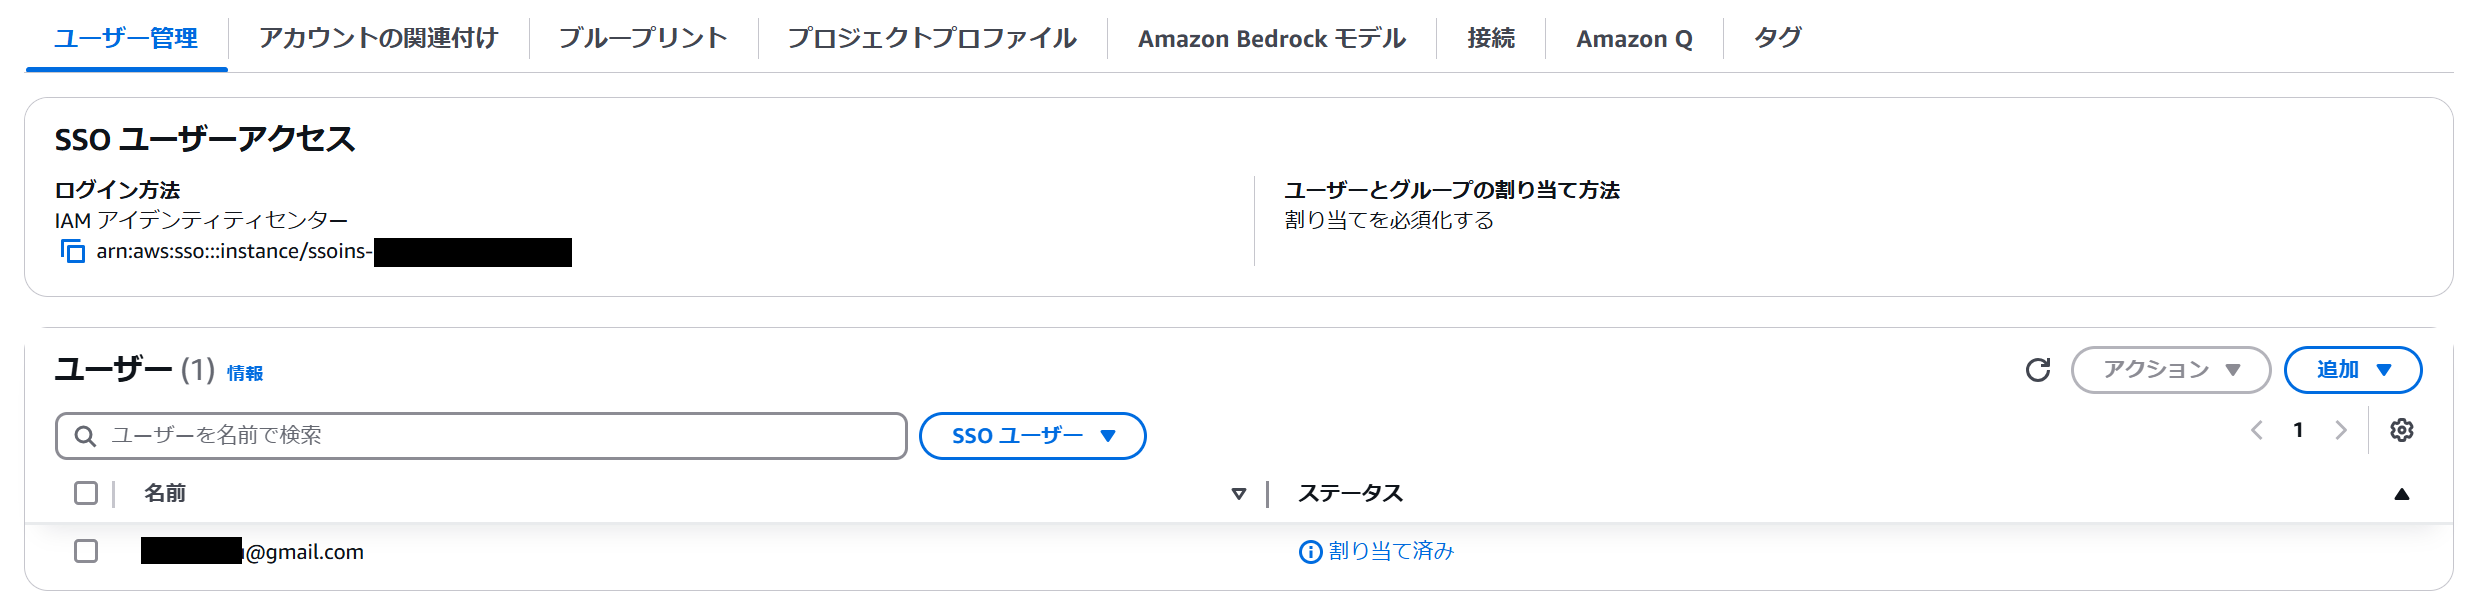Refresh the users list

(2037, 370)
